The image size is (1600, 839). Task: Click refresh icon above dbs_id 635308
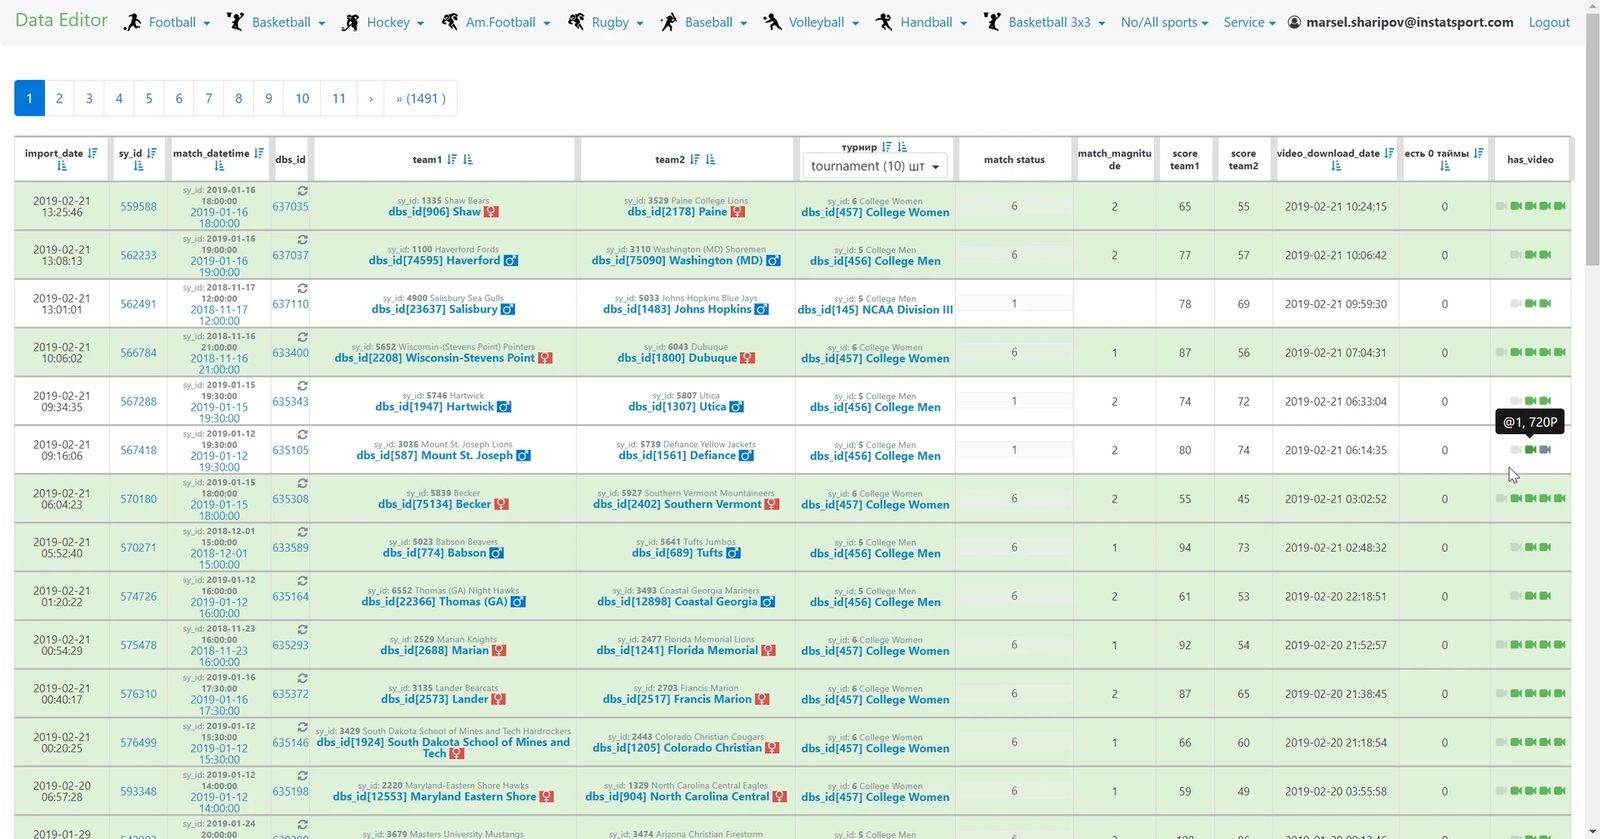pyautogui.click(x=302, y=483)
